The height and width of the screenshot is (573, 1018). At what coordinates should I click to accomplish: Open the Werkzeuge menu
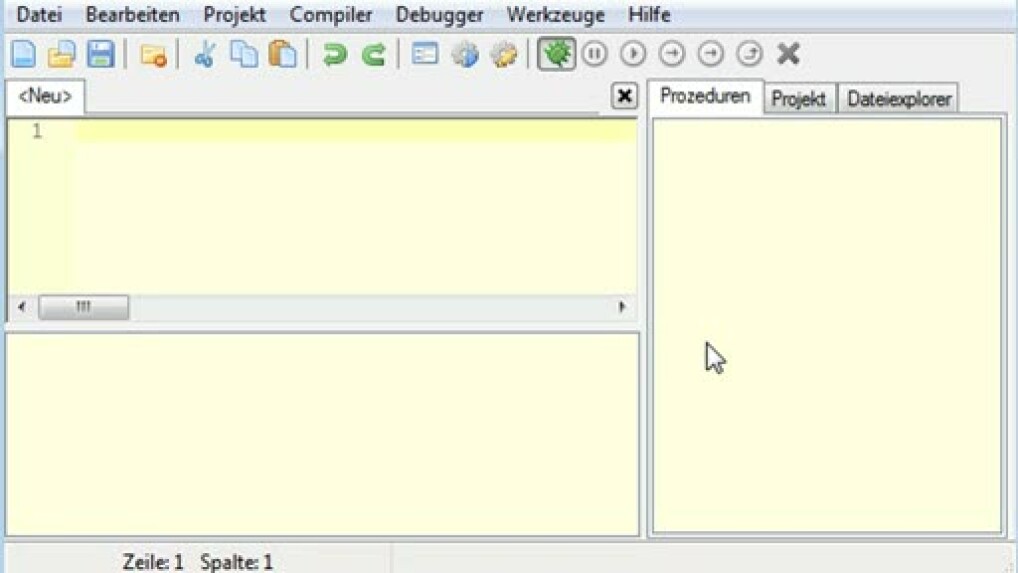click(x=555, y=16)
